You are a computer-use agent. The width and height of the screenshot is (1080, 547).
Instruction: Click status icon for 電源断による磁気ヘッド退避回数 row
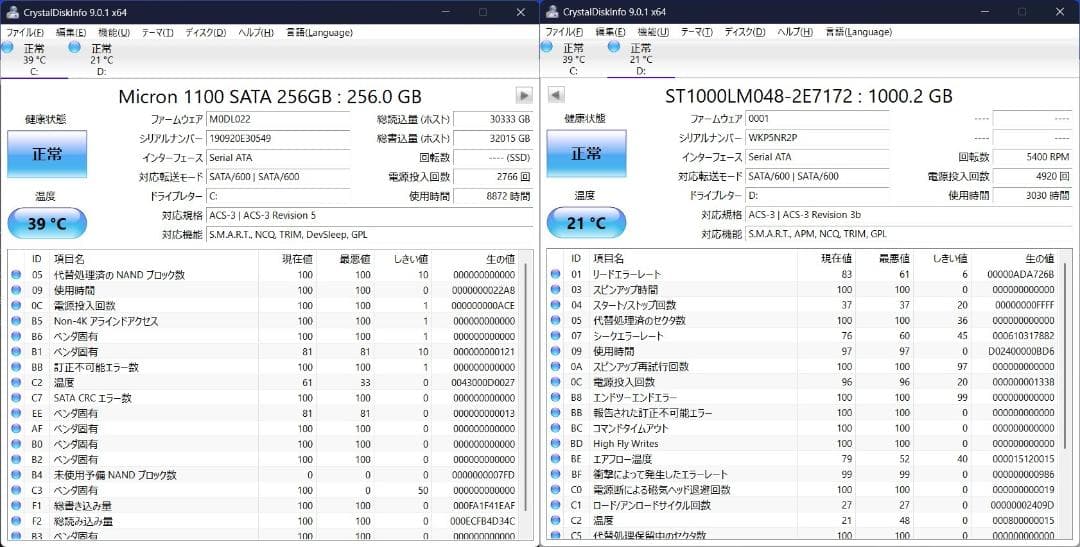[x=556, y=490]
